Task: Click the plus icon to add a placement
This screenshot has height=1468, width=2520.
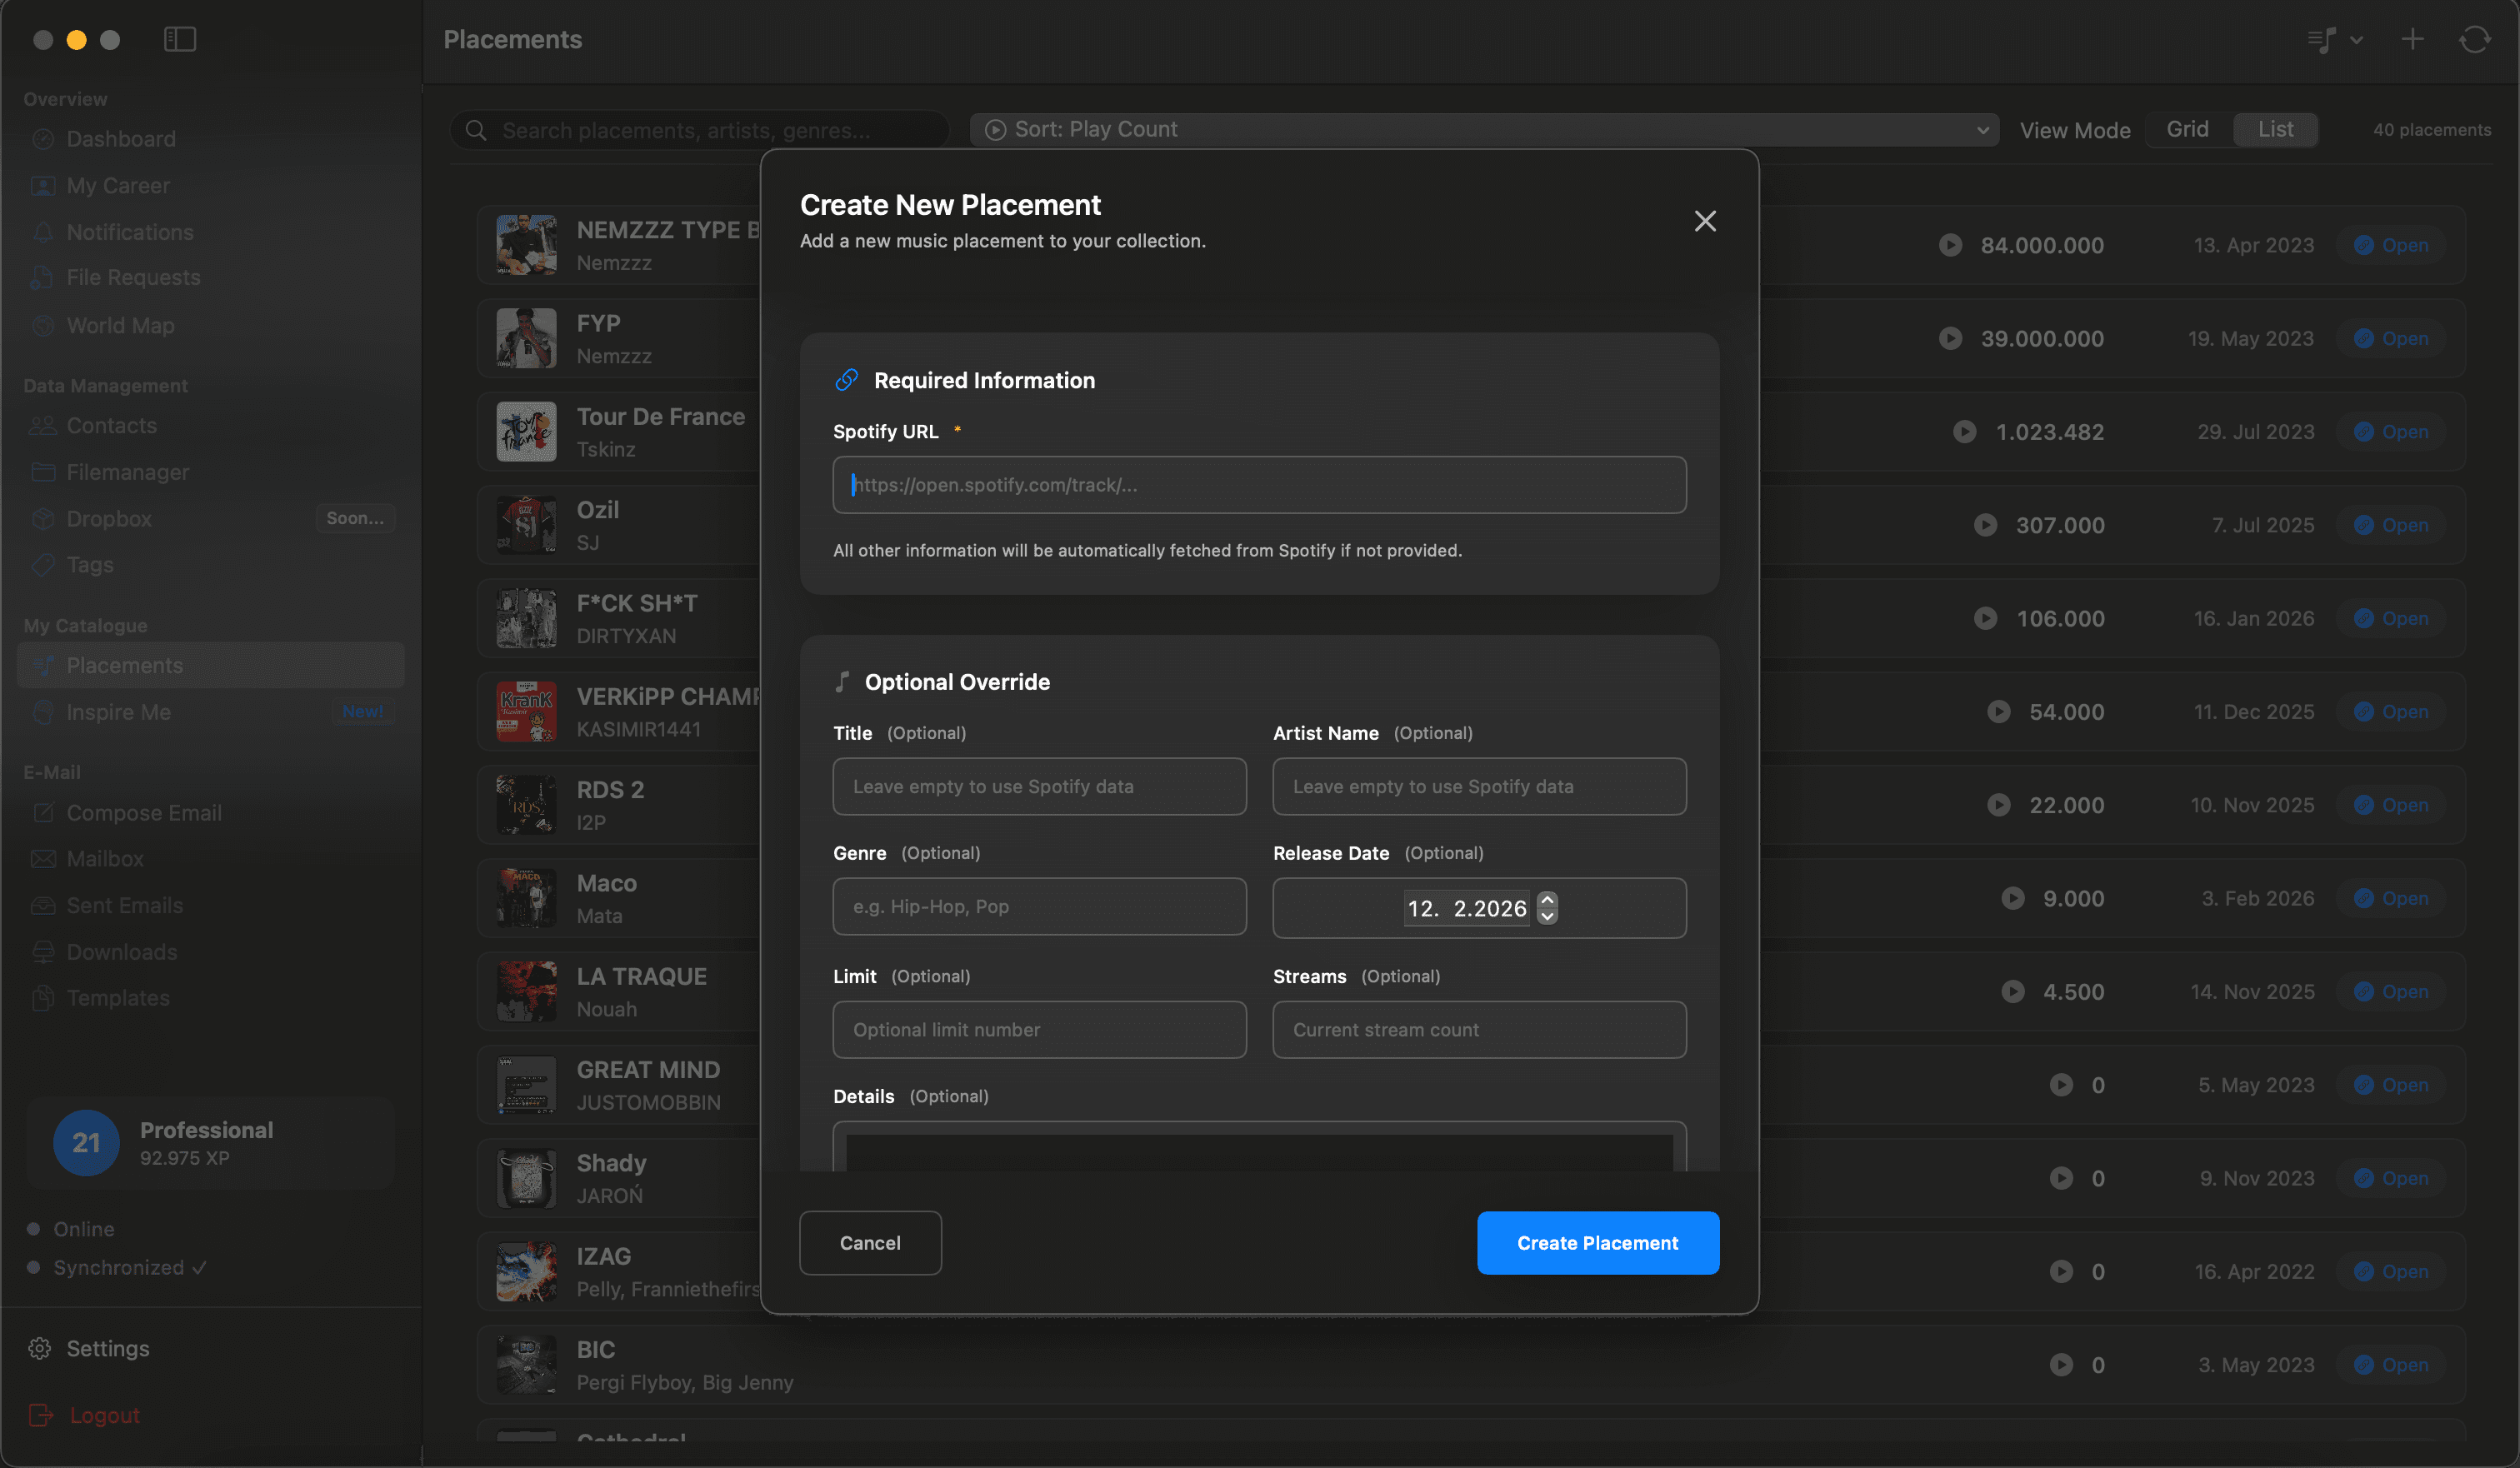Action: click(x=2412, y=39)
